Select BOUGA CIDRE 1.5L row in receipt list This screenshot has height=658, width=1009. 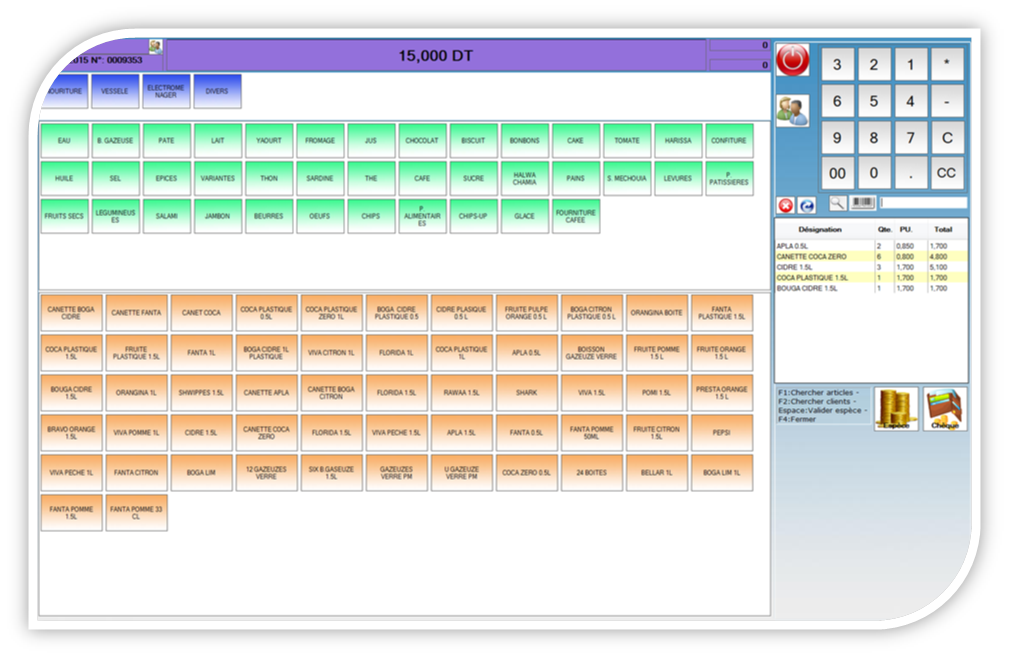(871, 288)
